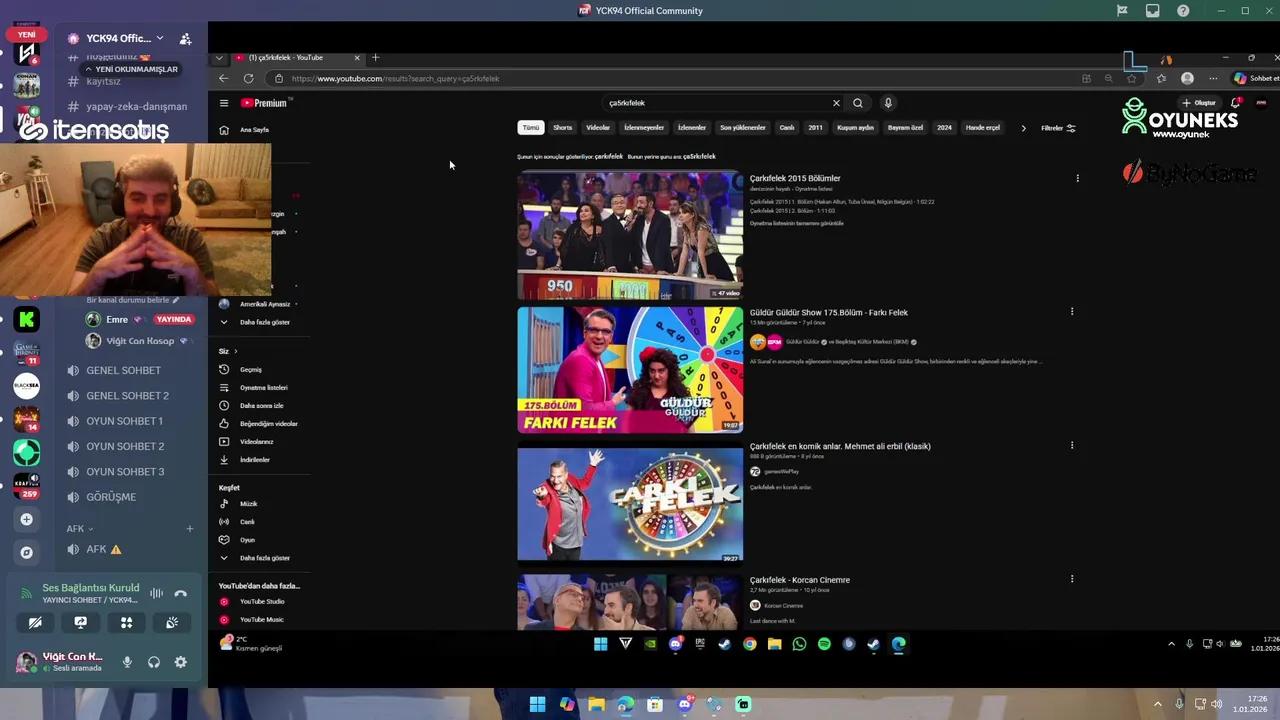Toggle Discord camera on
Image resolution: width=1280 pixels, height=720 pixels.
[35, 622]
